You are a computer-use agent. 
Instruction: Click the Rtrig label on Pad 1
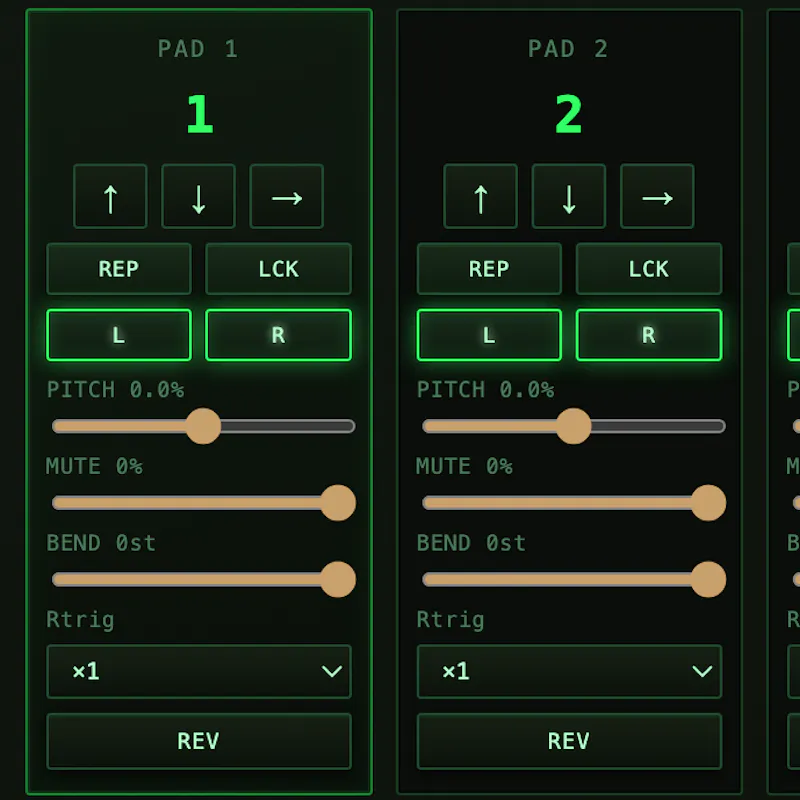tap(80, 620)
